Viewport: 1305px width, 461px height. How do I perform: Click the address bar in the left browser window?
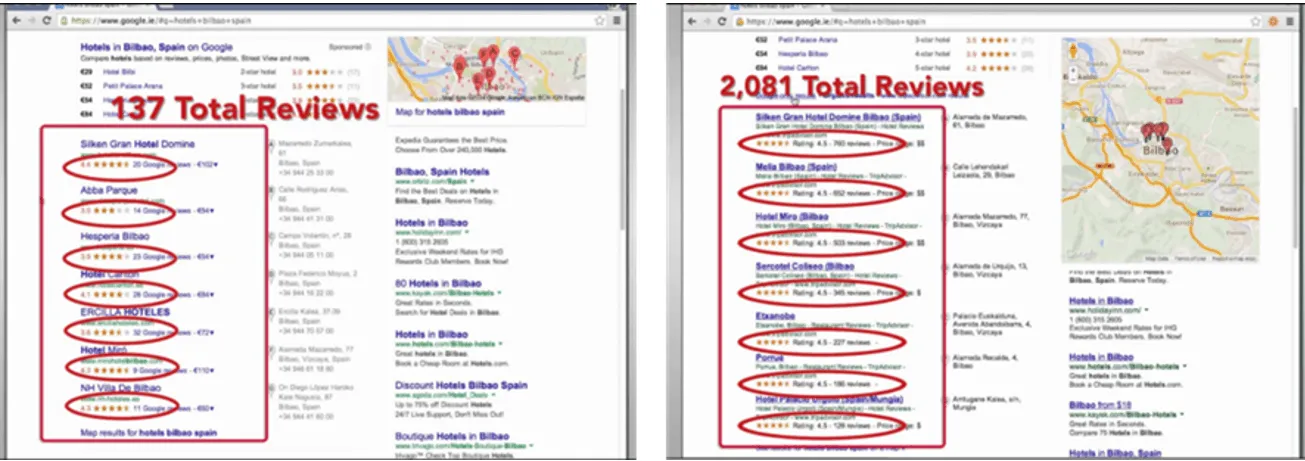pos(330,20)
